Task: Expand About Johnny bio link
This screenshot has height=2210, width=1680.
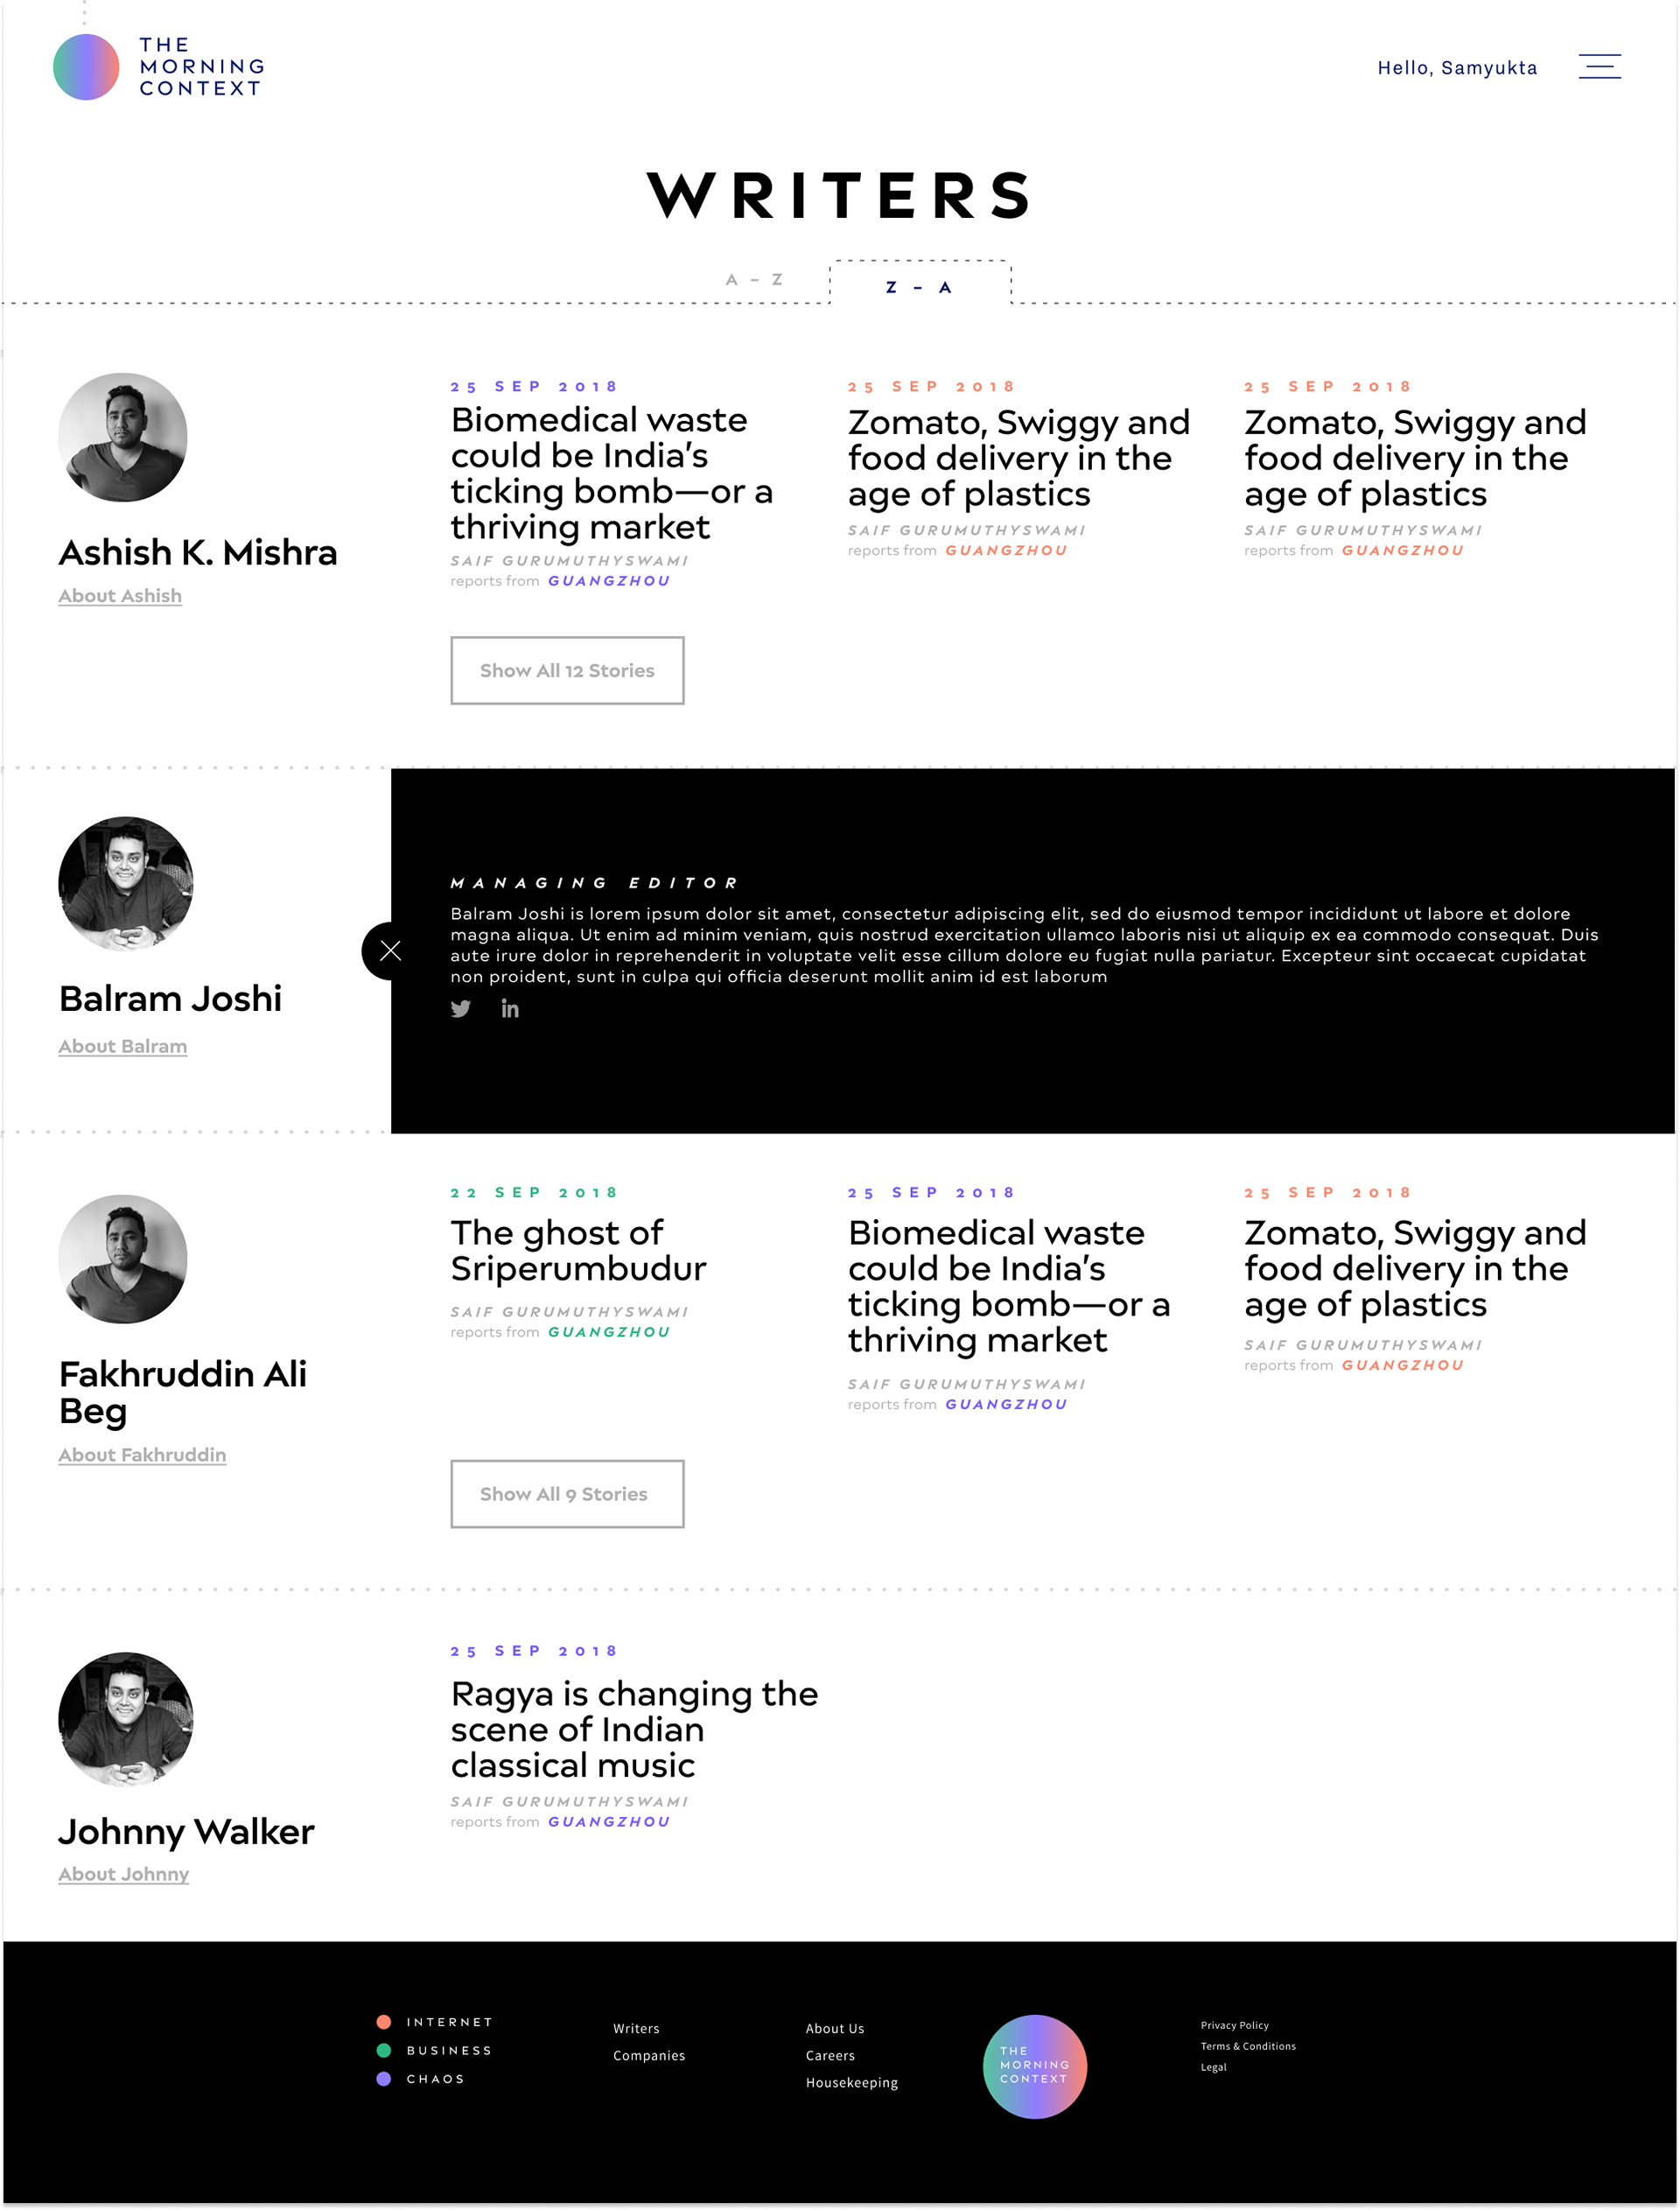Action: tap(123, 1874)
